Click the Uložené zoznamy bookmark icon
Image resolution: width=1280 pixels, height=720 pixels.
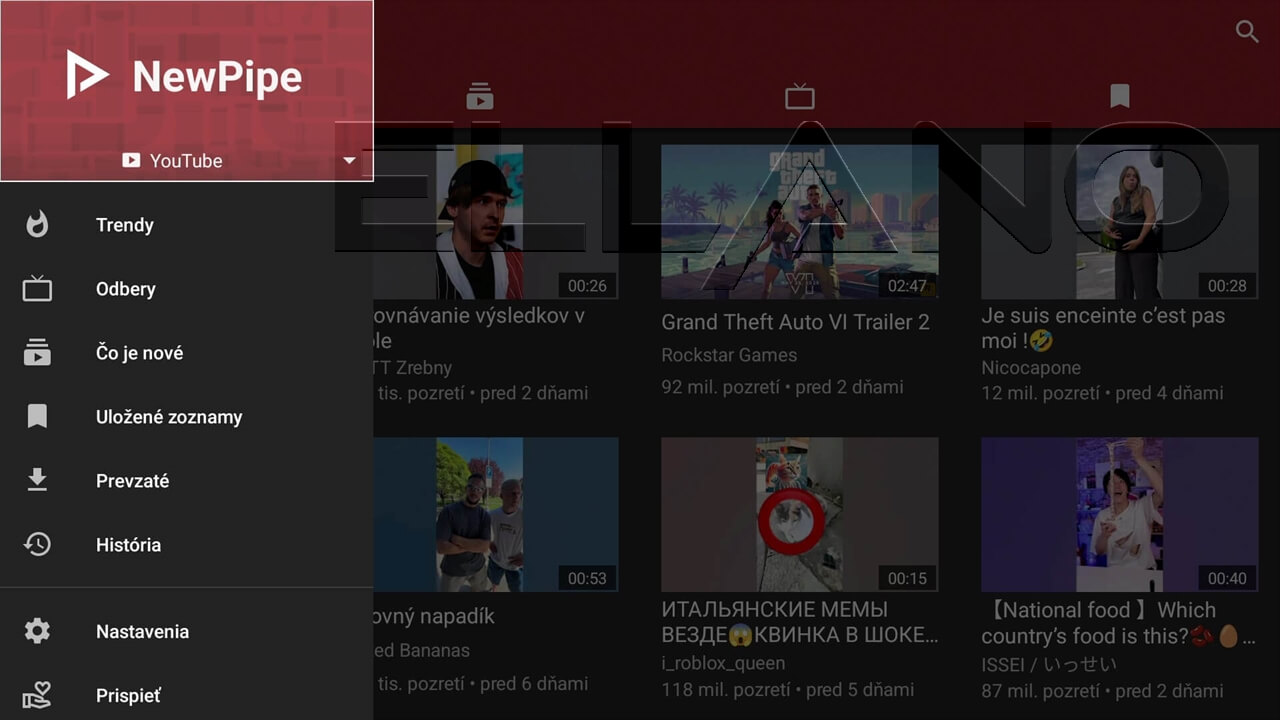(x=37, y=416)
